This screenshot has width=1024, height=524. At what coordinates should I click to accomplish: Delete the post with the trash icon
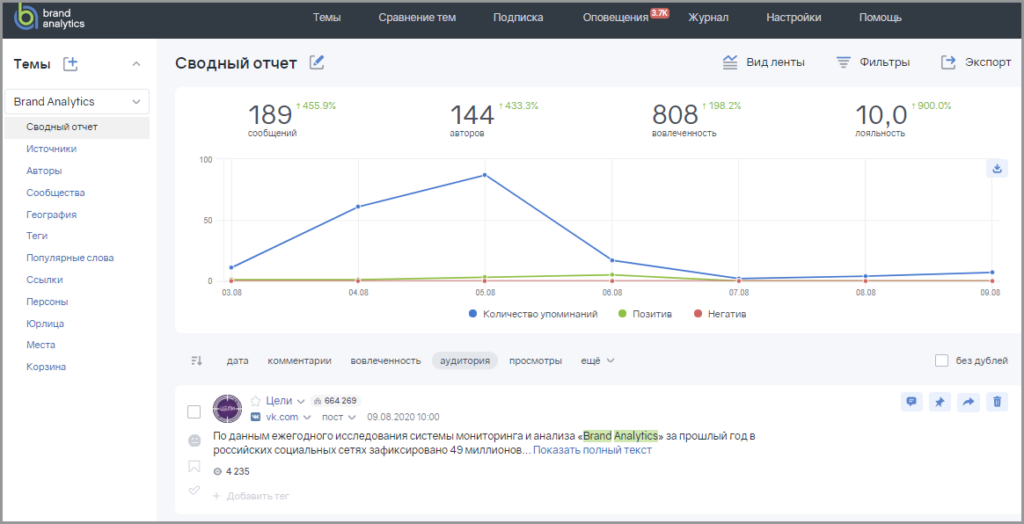[996, 402]
